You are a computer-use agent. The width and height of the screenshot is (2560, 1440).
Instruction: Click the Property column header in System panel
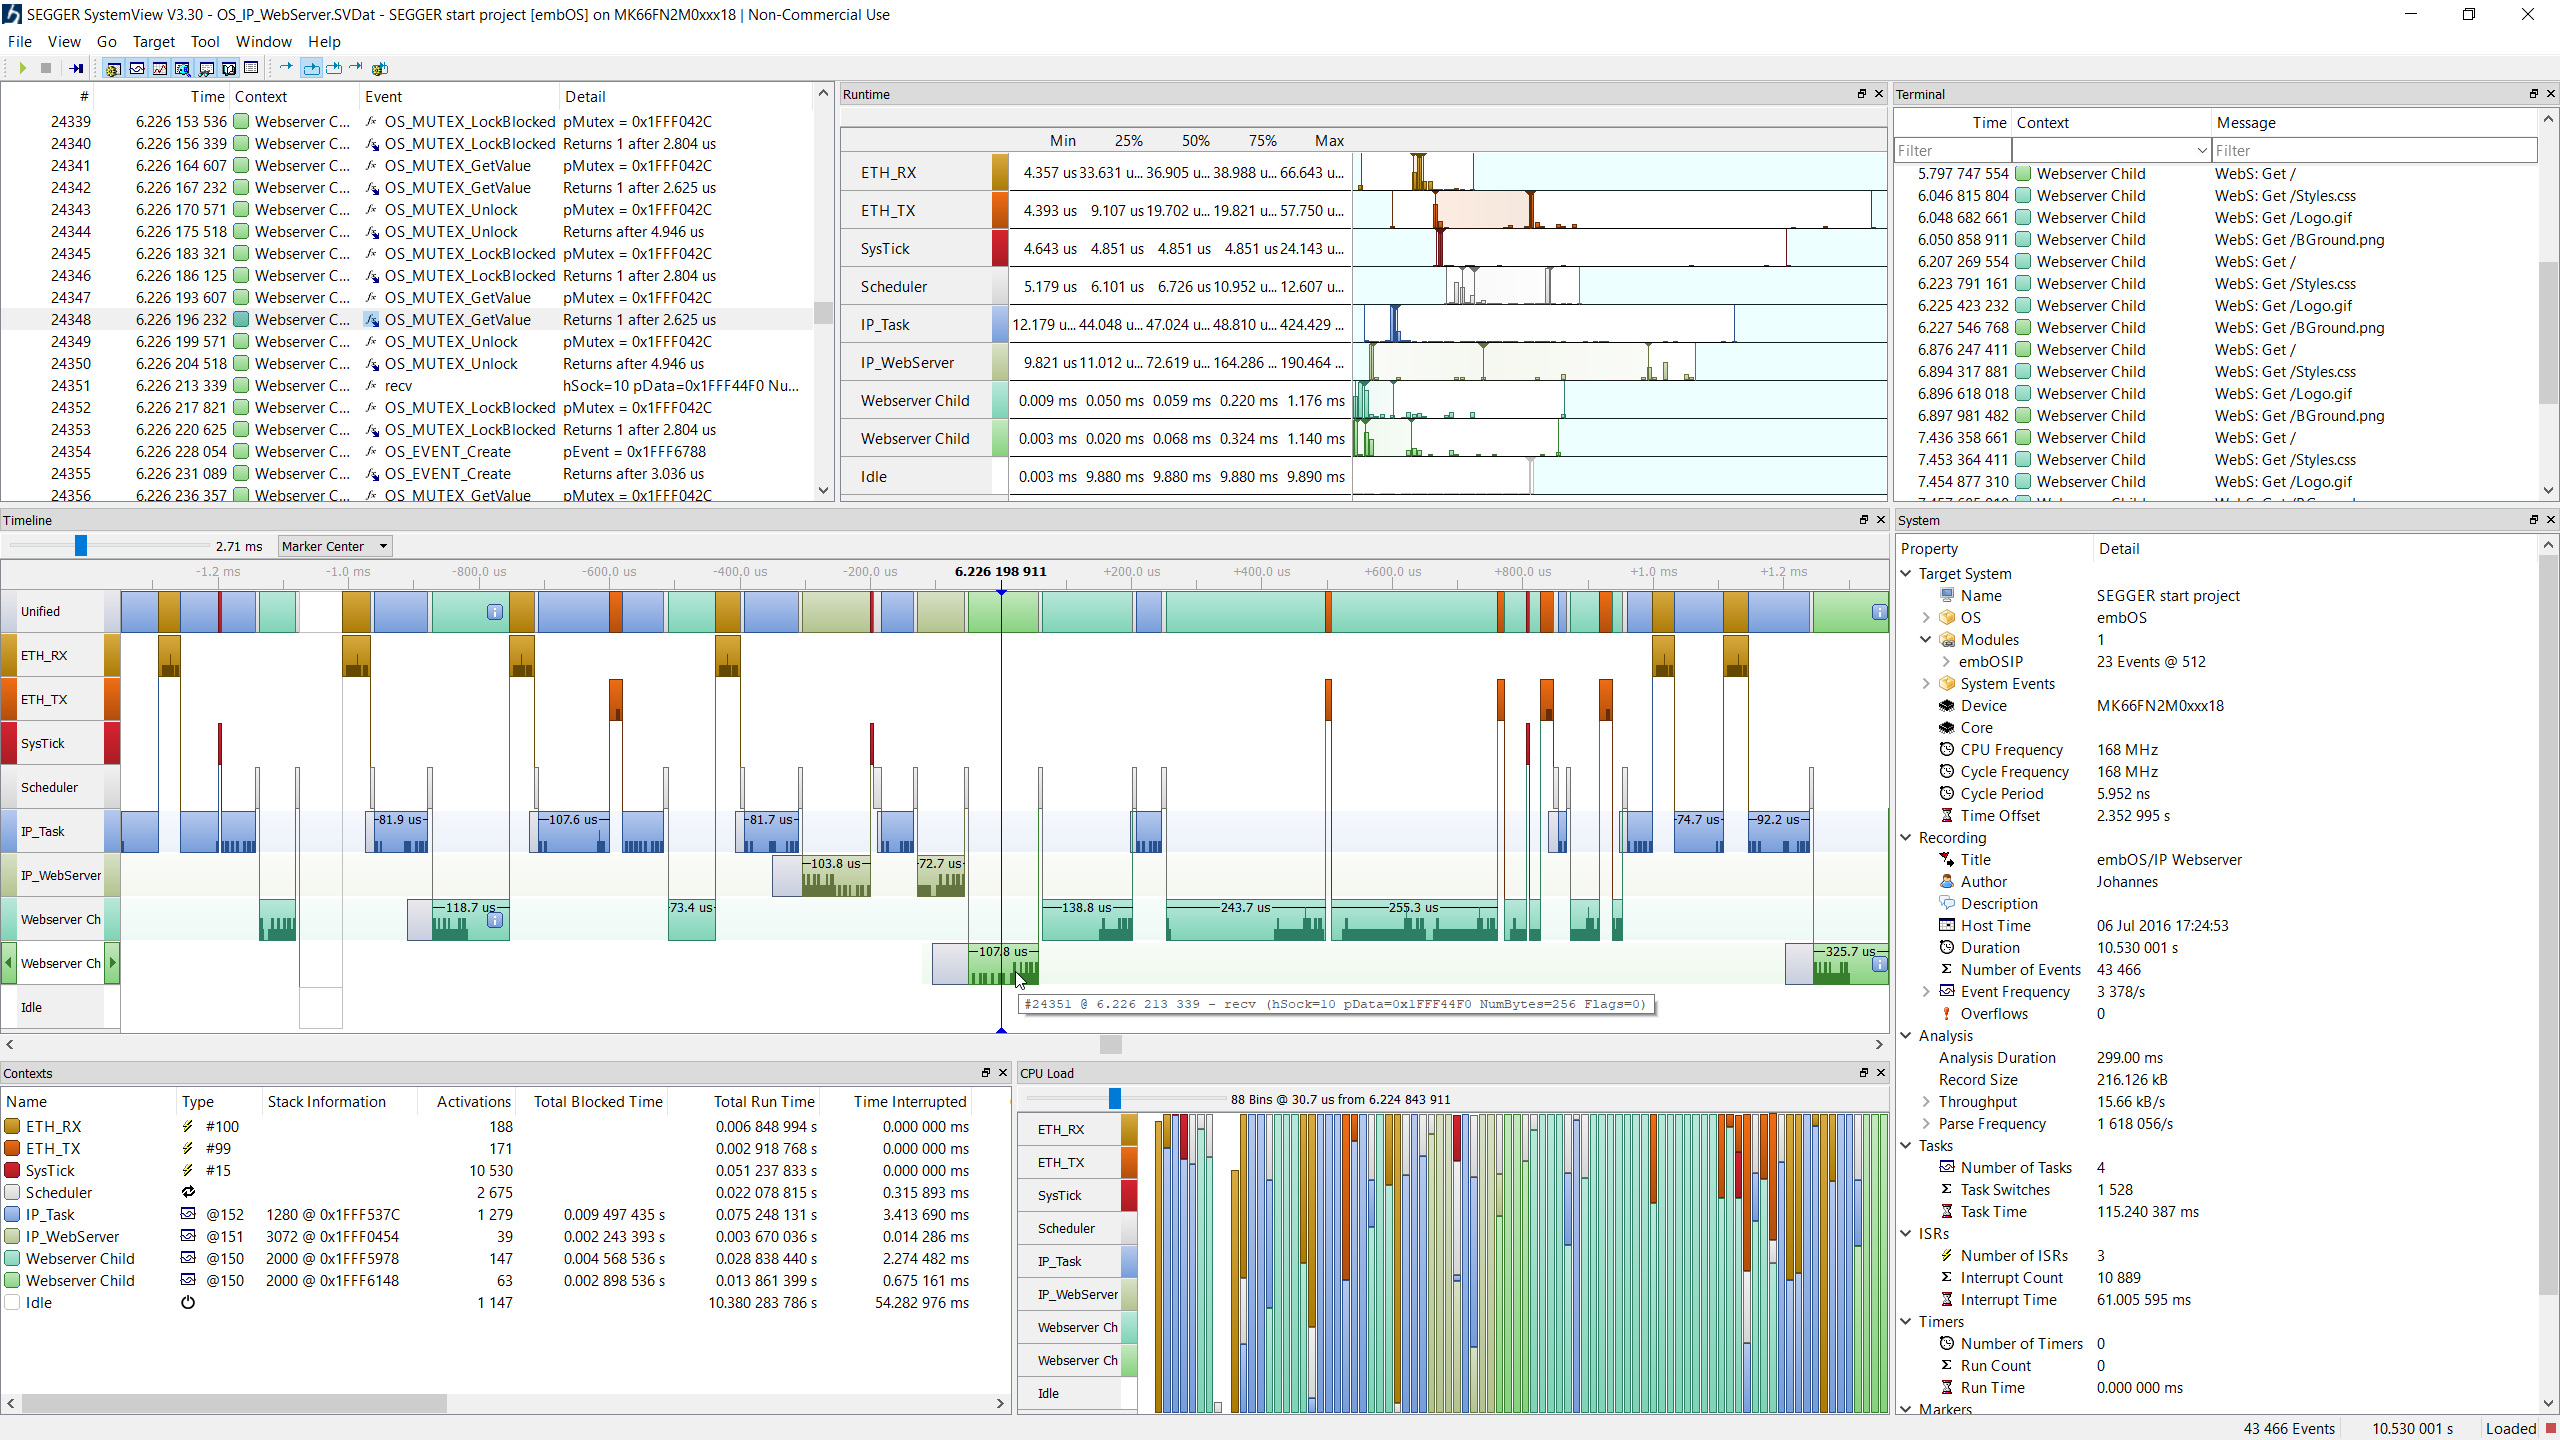click(1994, 549)
